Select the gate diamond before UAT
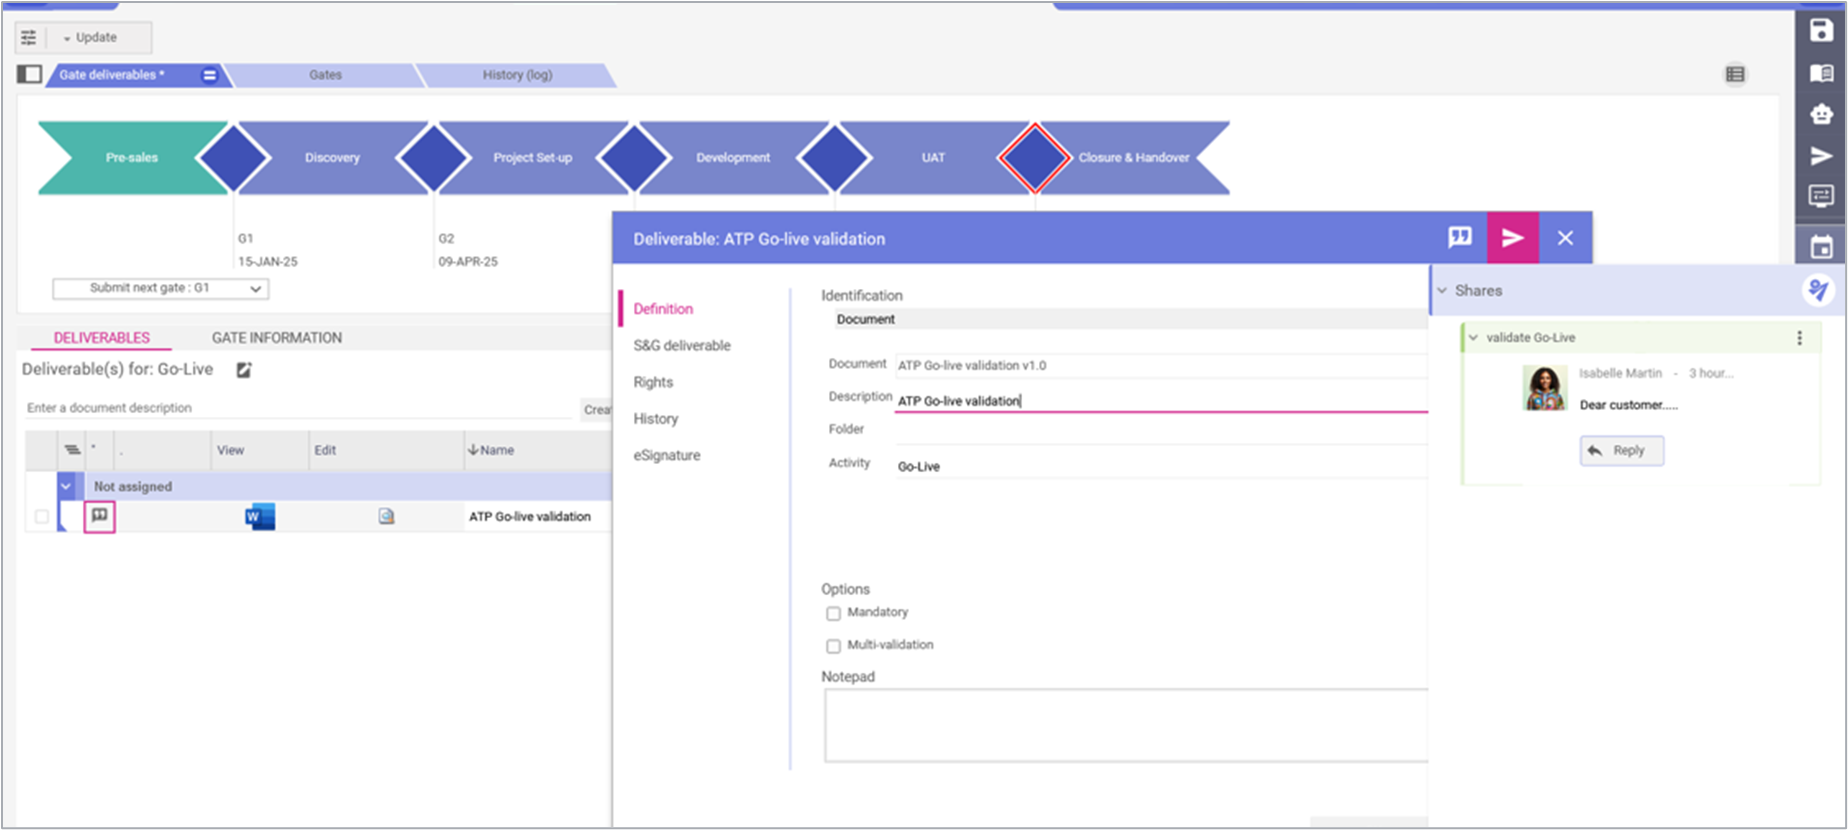The height and width of the screenshot is (830, 1848). pyautogui.click(x=834, y=158)
